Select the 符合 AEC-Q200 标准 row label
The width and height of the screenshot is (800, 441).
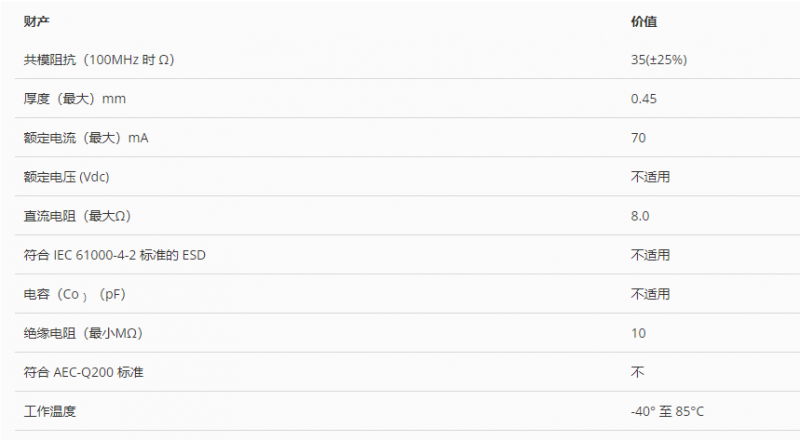click(x=84, y=372)
